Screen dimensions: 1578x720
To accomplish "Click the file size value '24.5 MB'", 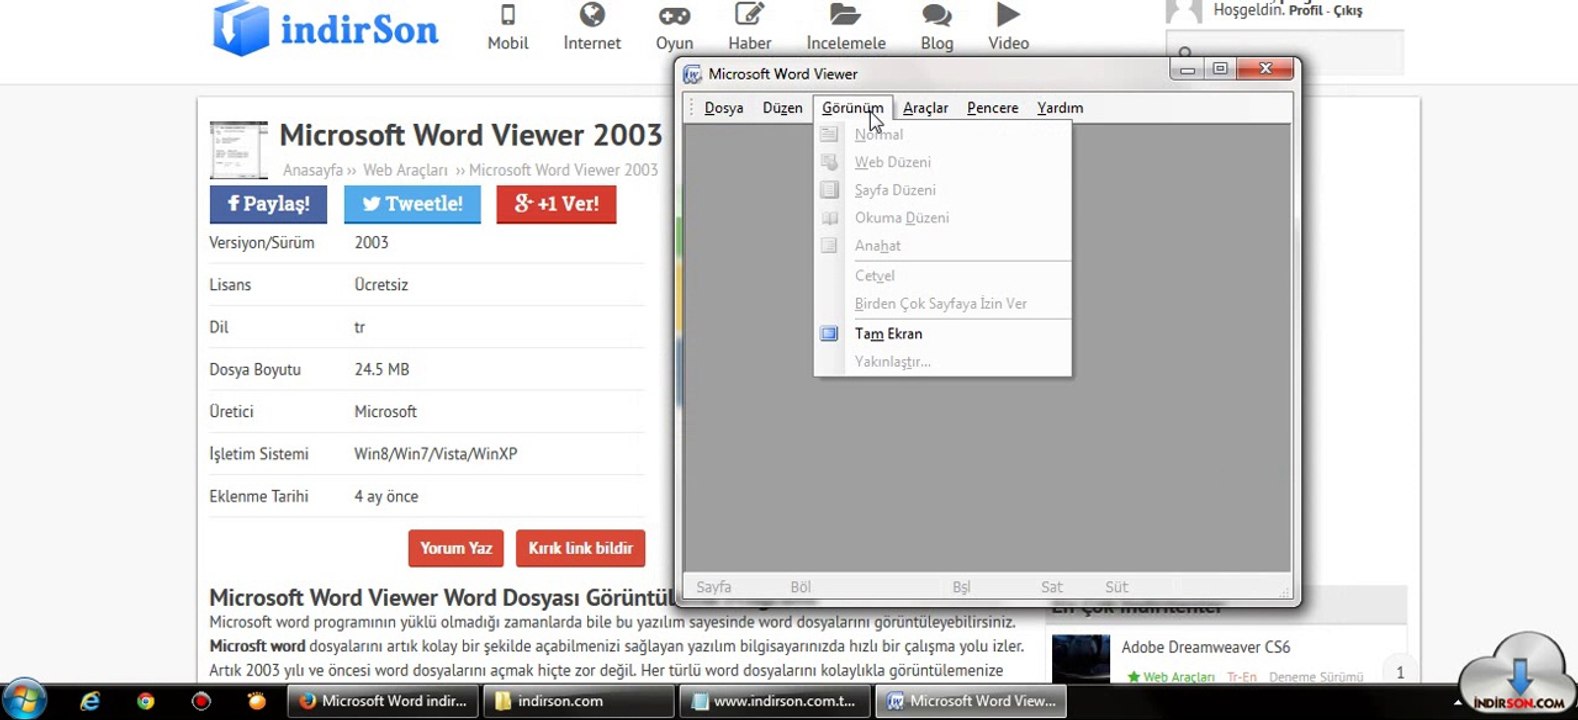I will 382,370.
